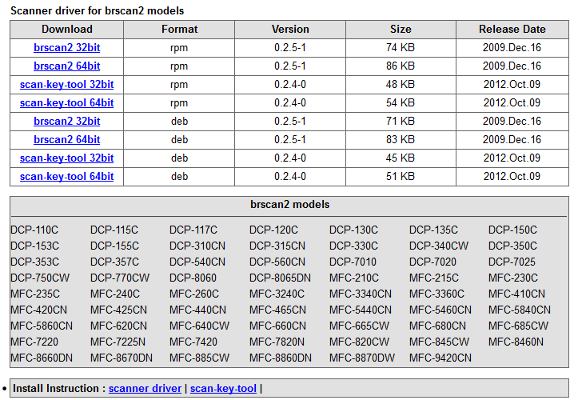Select model DCP-8065DN
578x400 pixels.
[280, 278]
